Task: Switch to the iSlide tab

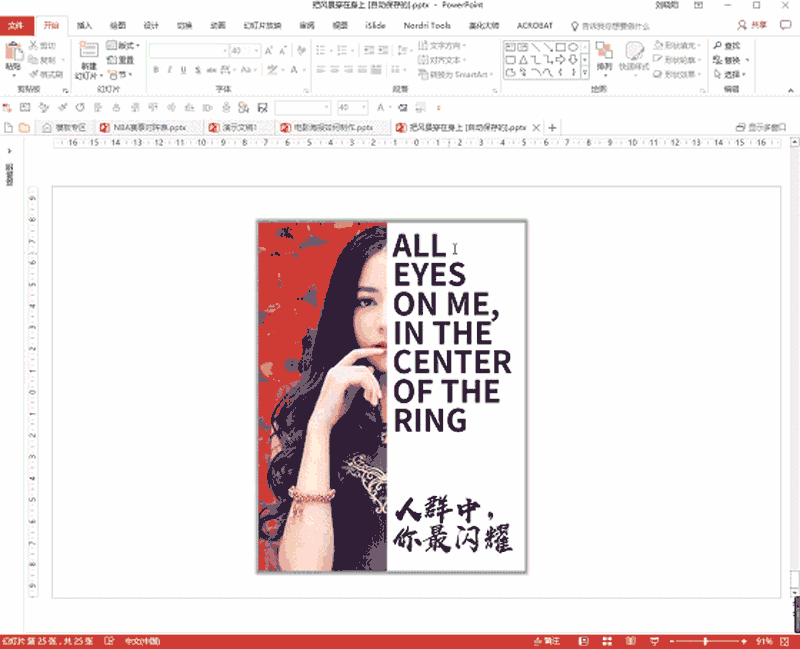Action: 375,26
